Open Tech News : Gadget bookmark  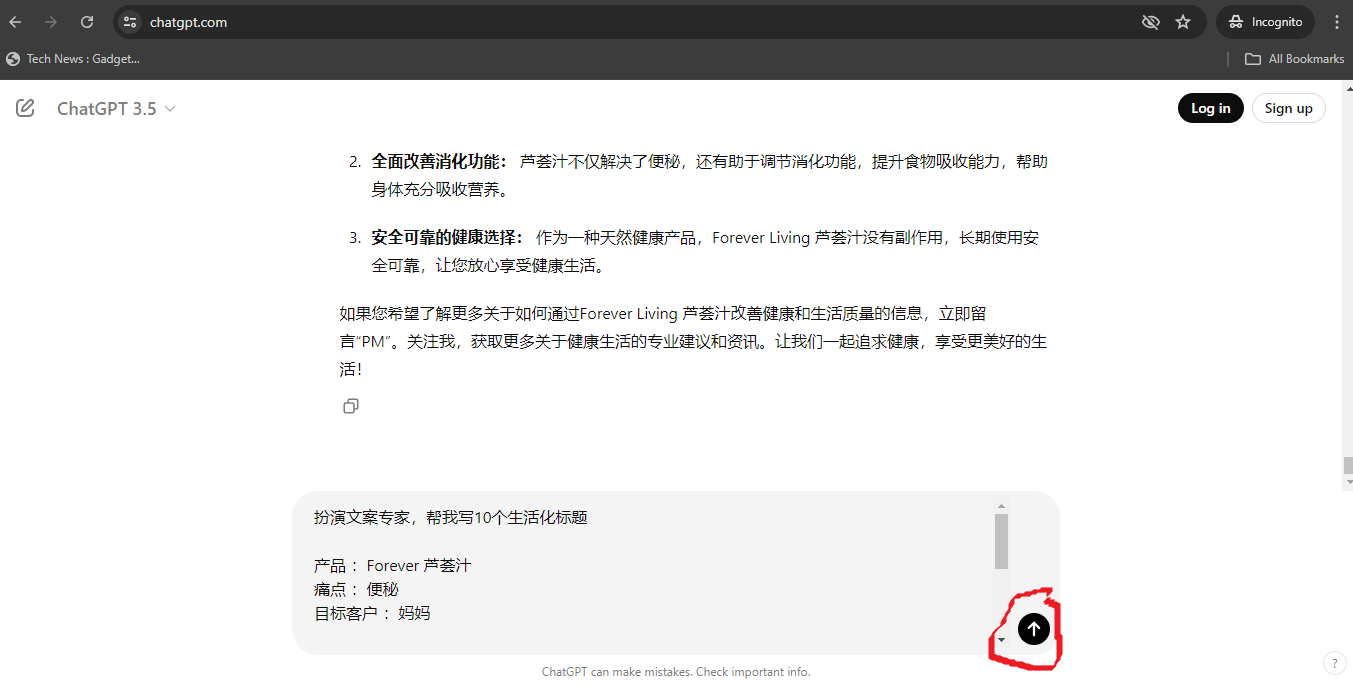pos(73,59)
